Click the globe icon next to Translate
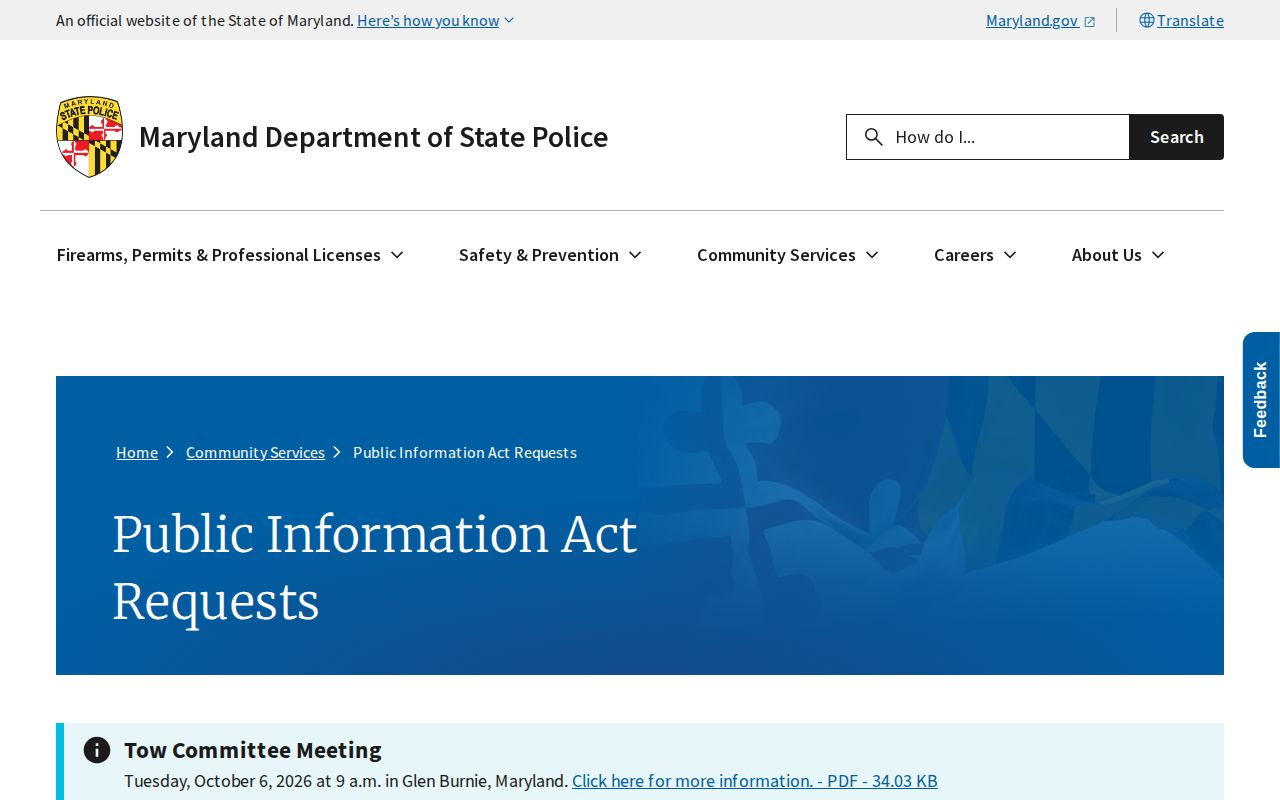This screenshot has height=800, width=1280. point(1147,20)
